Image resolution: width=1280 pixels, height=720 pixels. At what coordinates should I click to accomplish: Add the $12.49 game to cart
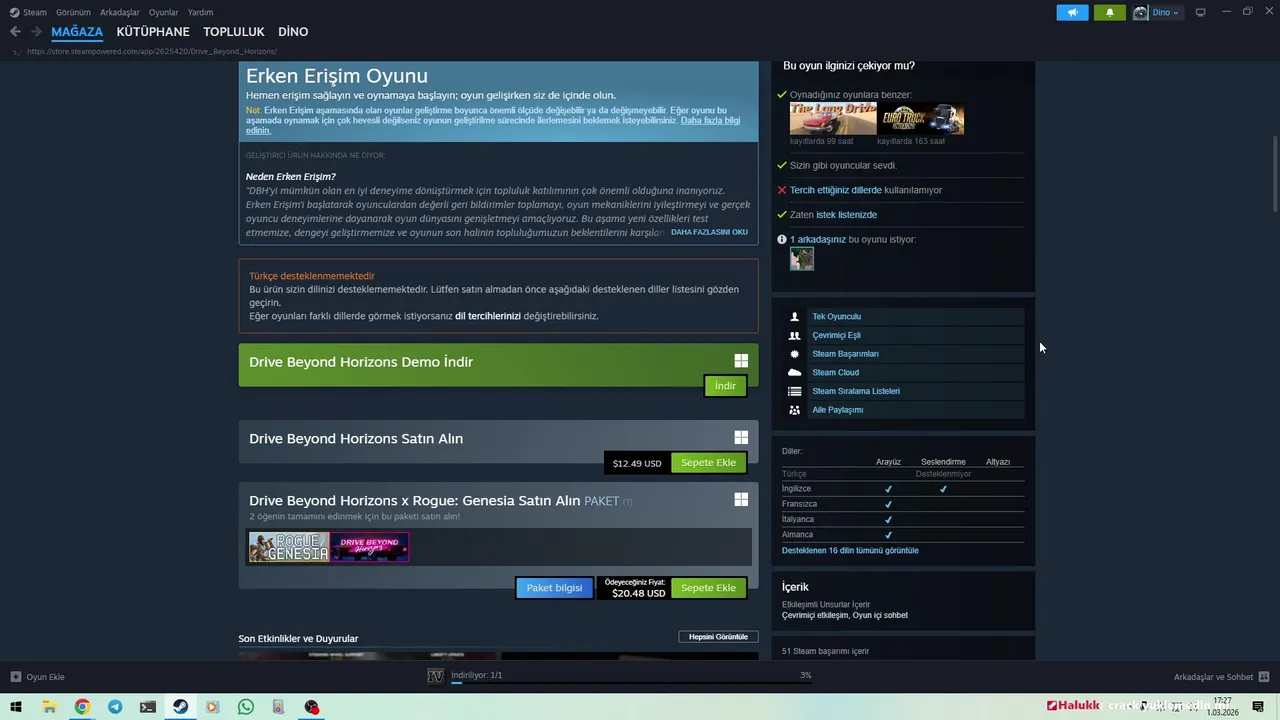tap(708, 463)
